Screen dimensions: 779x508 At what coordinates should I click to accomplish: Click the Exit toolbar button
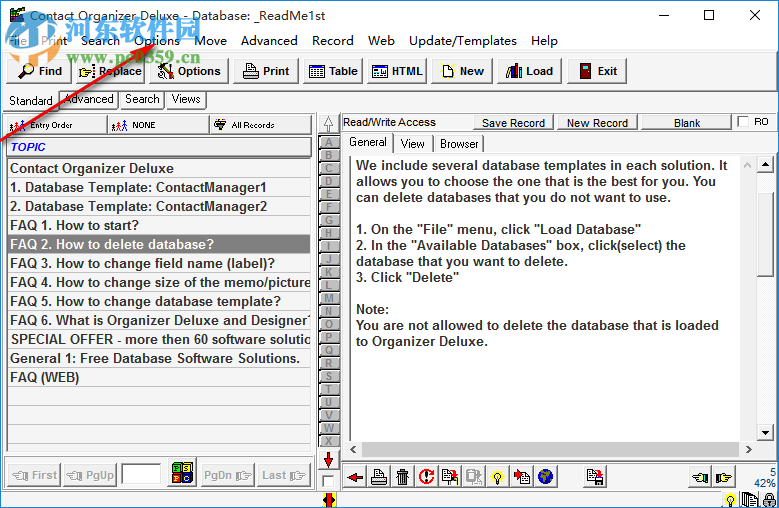pyautogui.click(x=597, y=71)
